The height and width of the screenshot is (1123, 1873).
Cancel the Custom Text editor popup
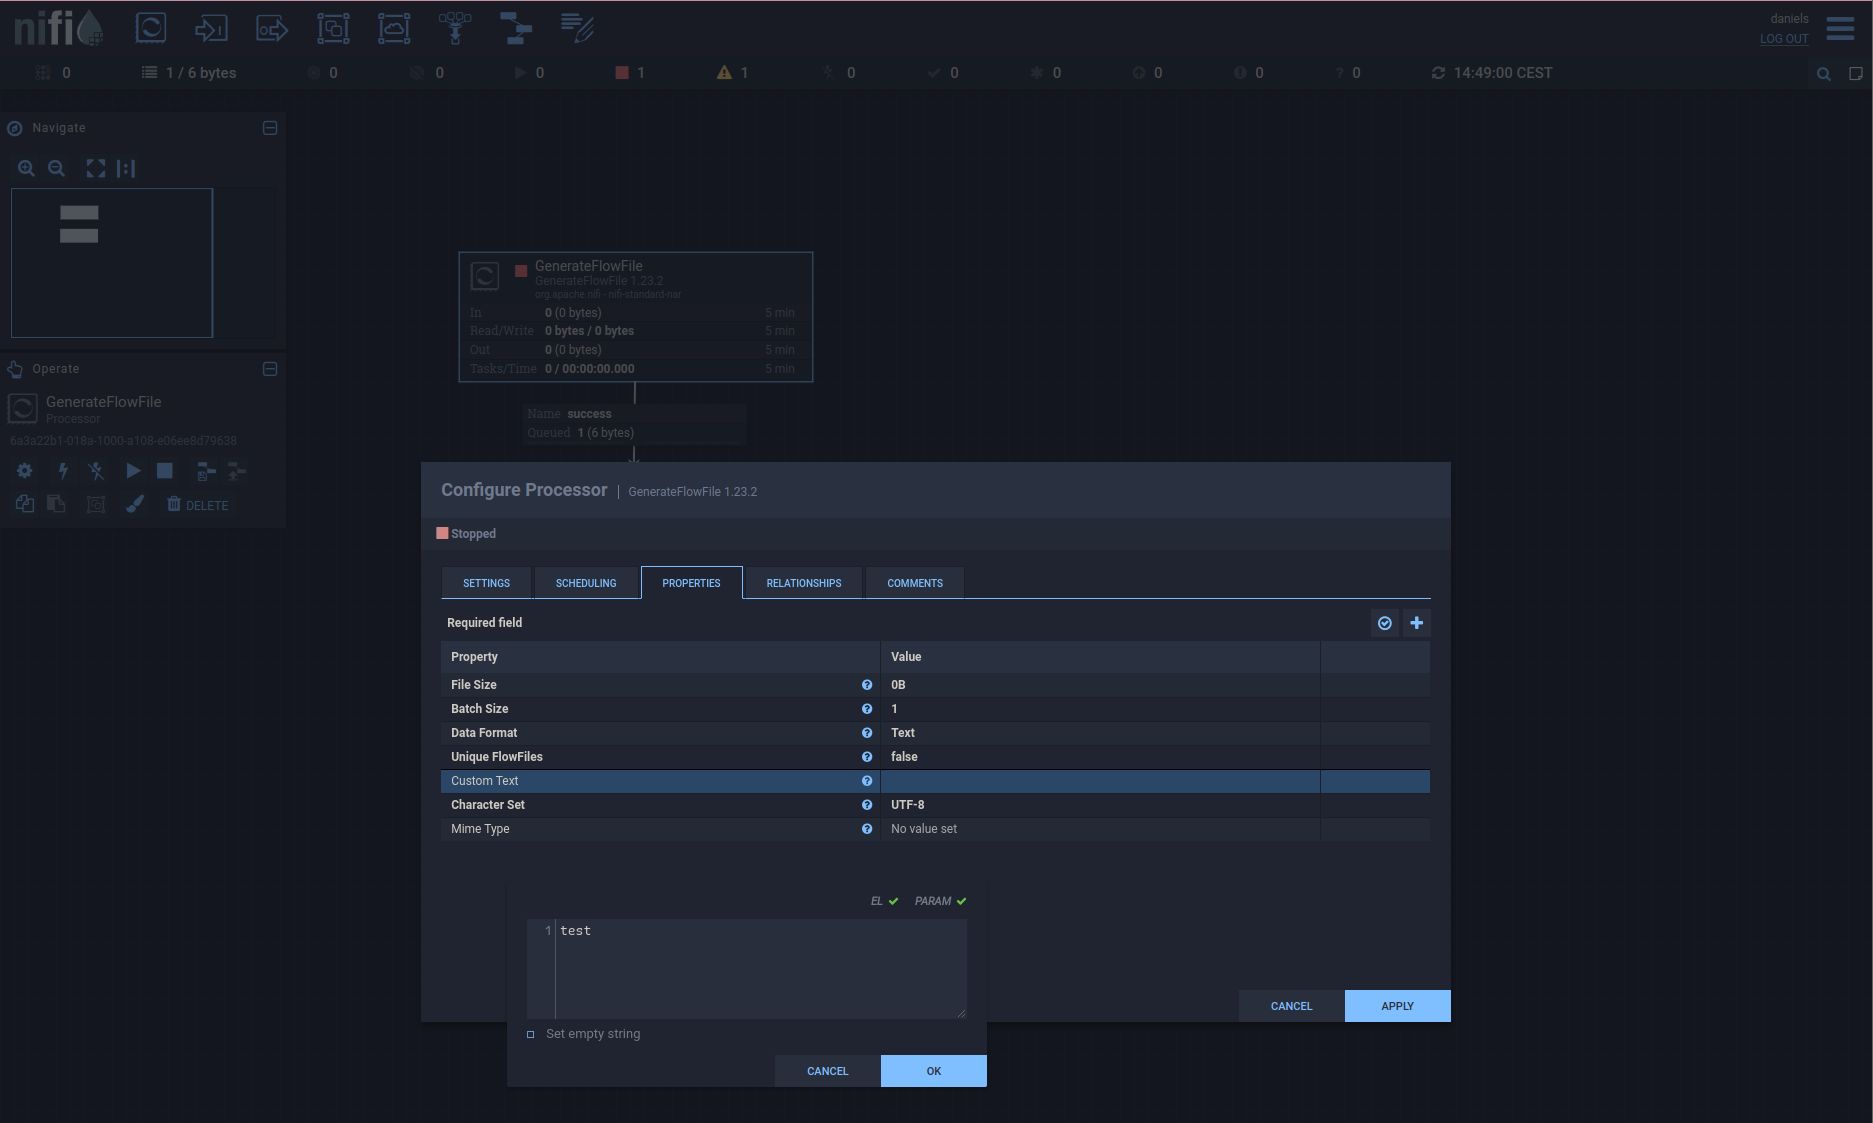coord(828,1071)
